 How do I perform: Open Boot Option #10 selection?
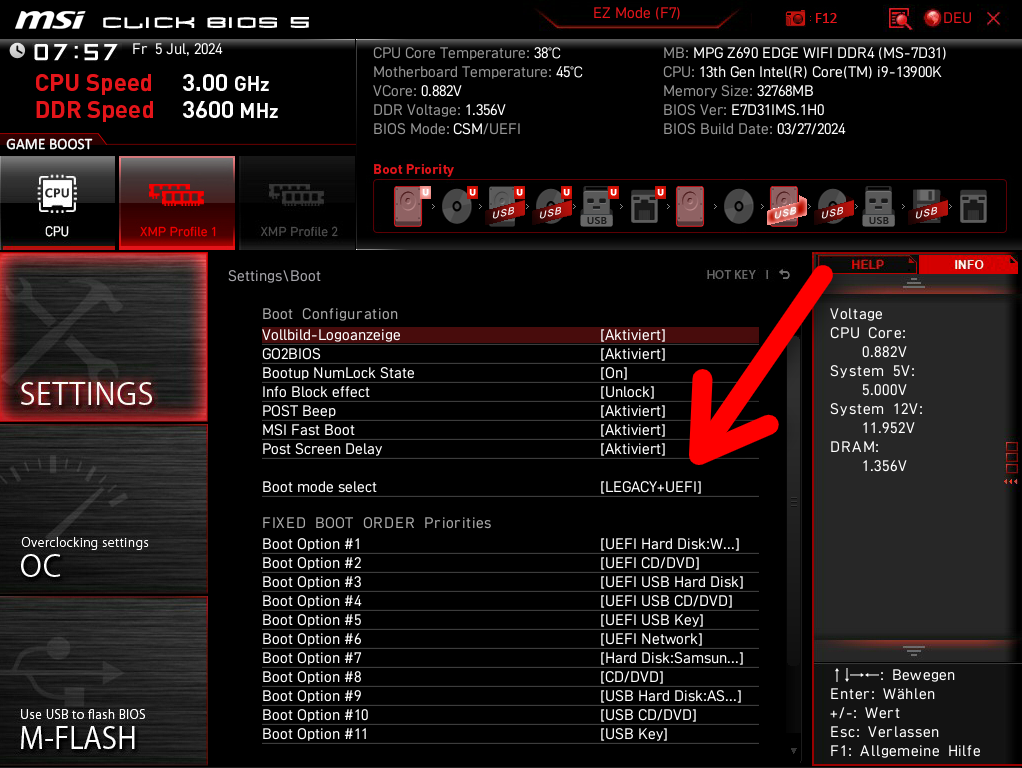[x=510, y=715]
